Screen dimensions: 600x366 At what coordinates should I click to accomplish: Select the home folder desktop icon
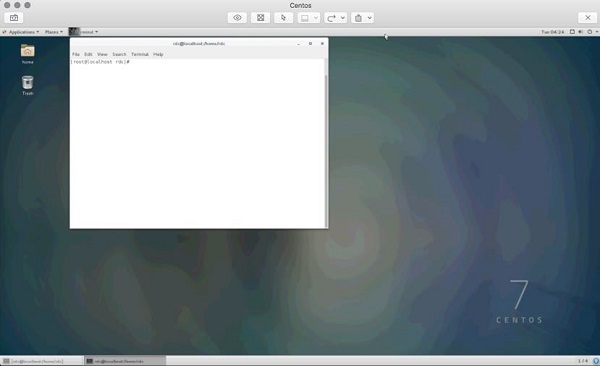coord(28,54)
